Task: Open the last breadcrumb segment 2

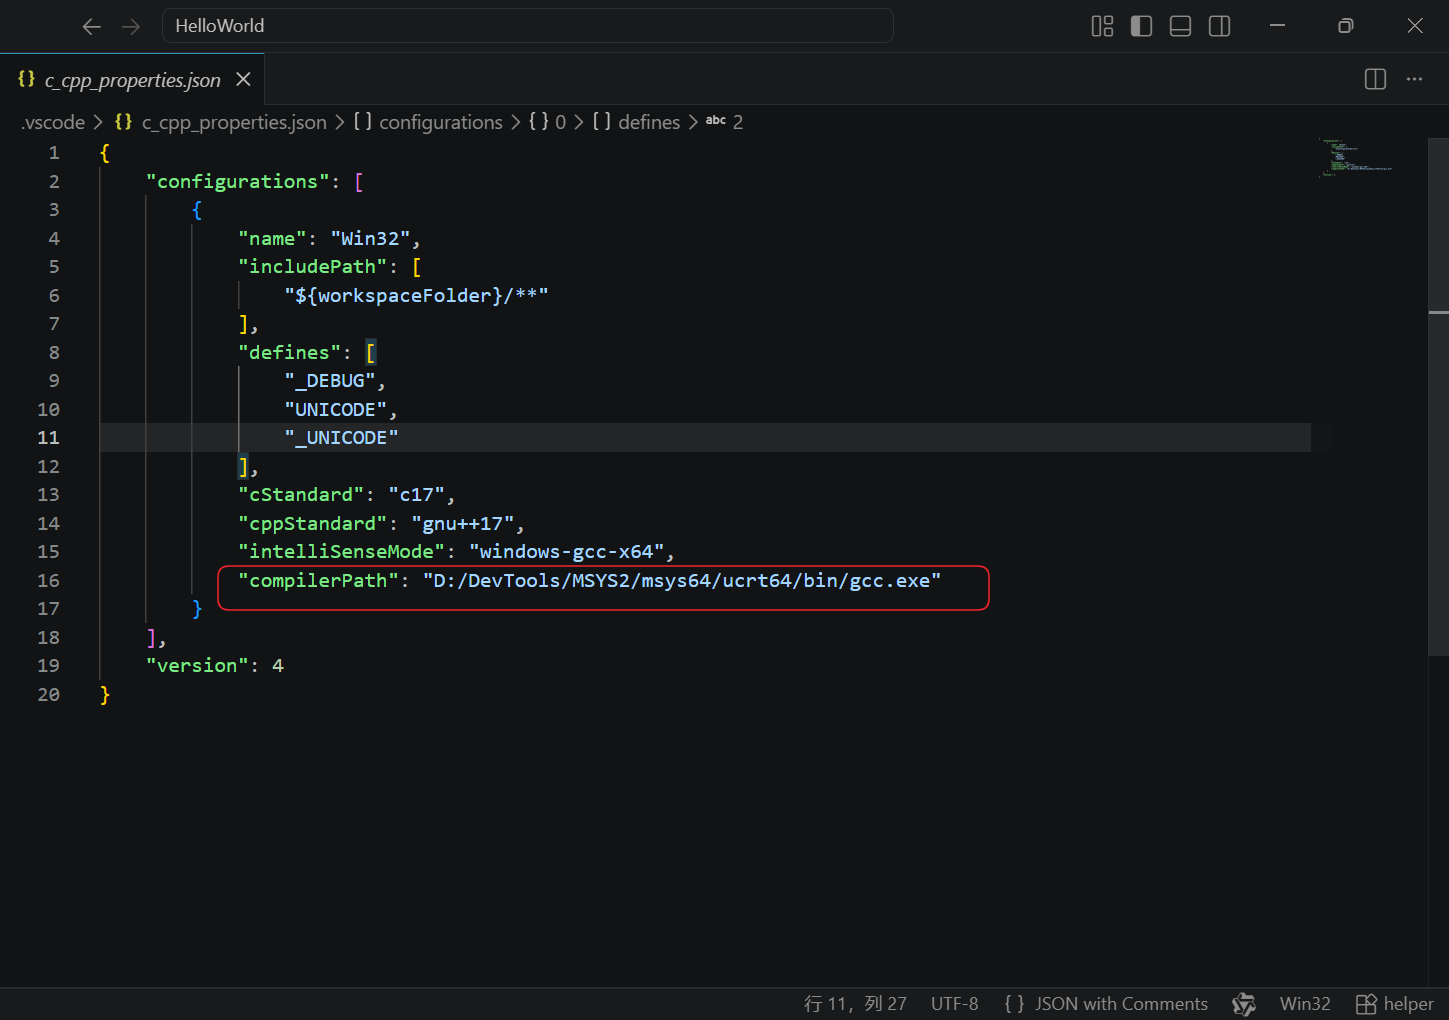Action: tap(725, 122)
